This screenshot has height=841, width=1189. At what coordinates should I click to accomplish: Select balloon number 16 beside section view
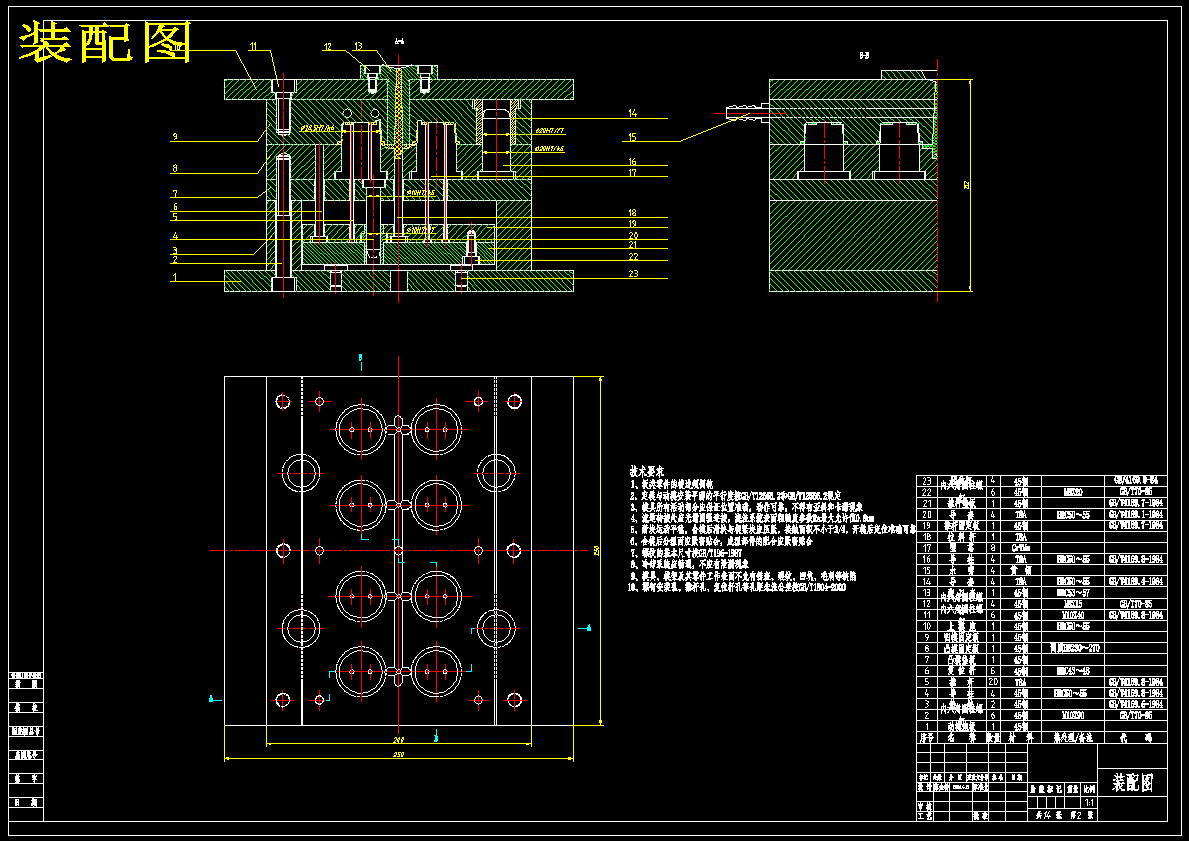click(x=632, y=162)
